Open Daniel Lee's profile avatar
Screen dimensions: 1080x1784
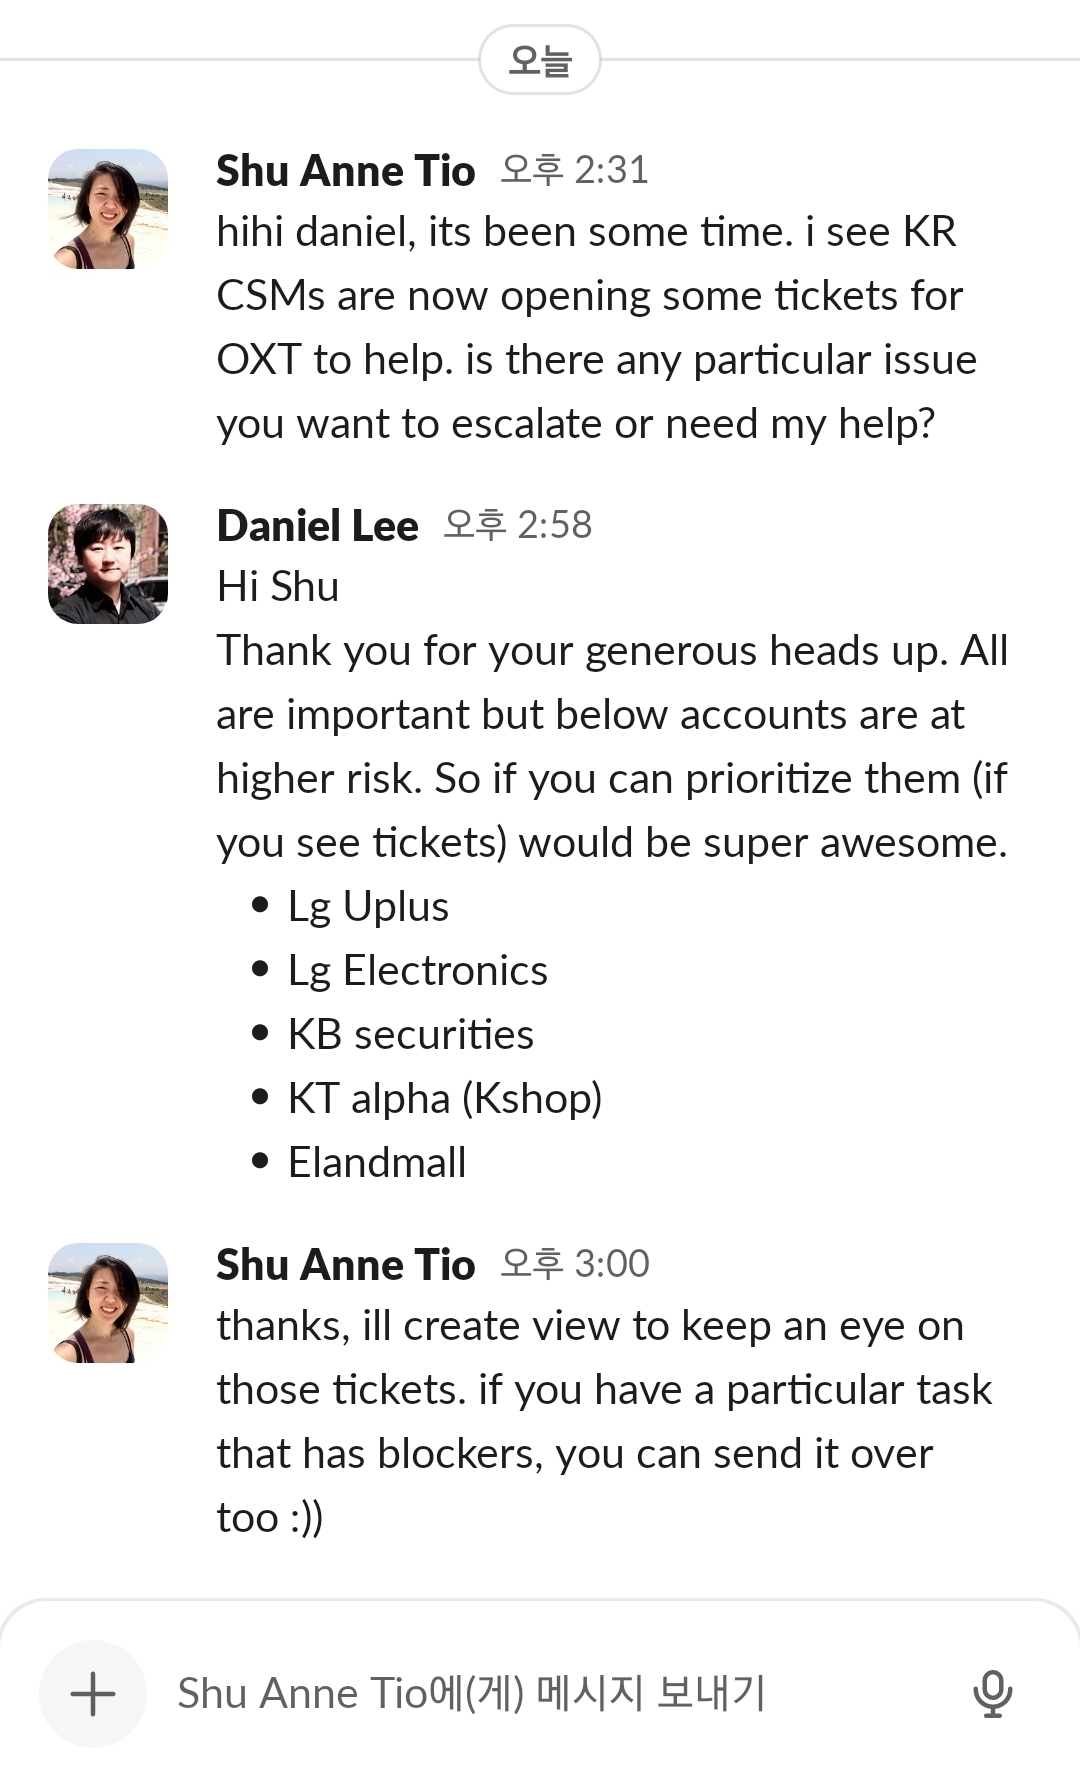click(x=108, y=564)
